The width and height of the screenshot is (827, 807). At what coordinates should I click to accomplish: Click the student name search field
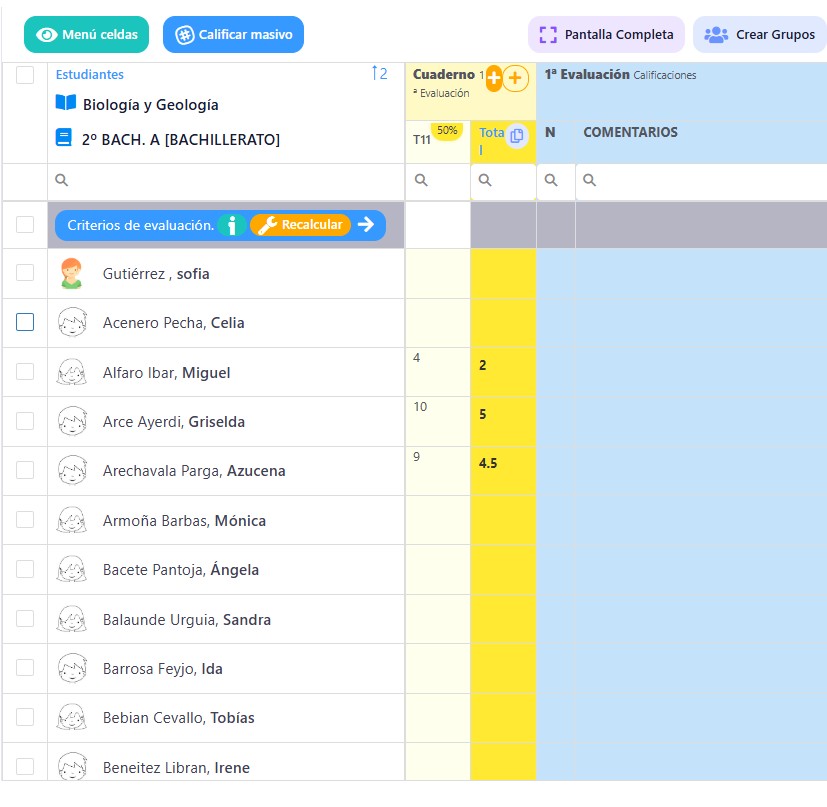click(x=226, y=181)
